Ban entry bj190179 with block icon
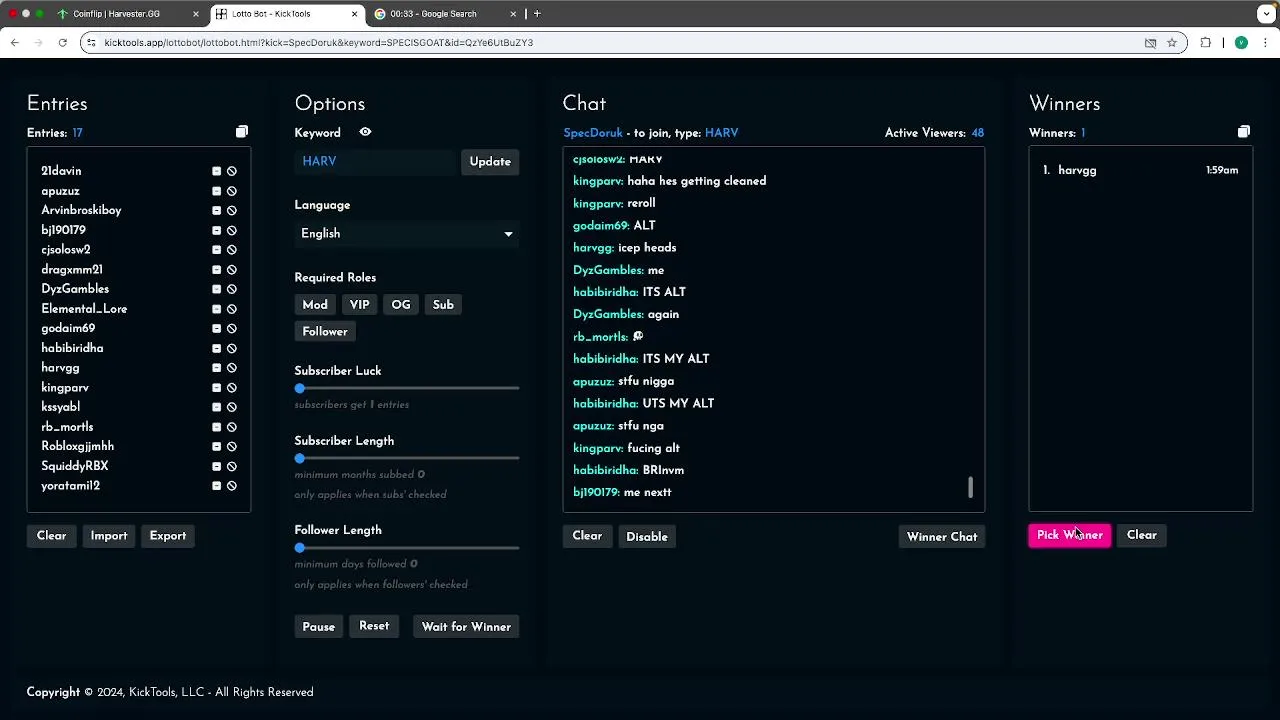1280x720 pixels. (232, 230)
